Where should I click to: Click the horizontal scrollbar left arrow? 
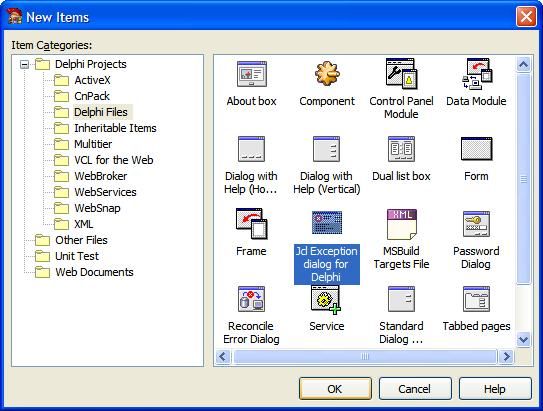tap(223, 356)
